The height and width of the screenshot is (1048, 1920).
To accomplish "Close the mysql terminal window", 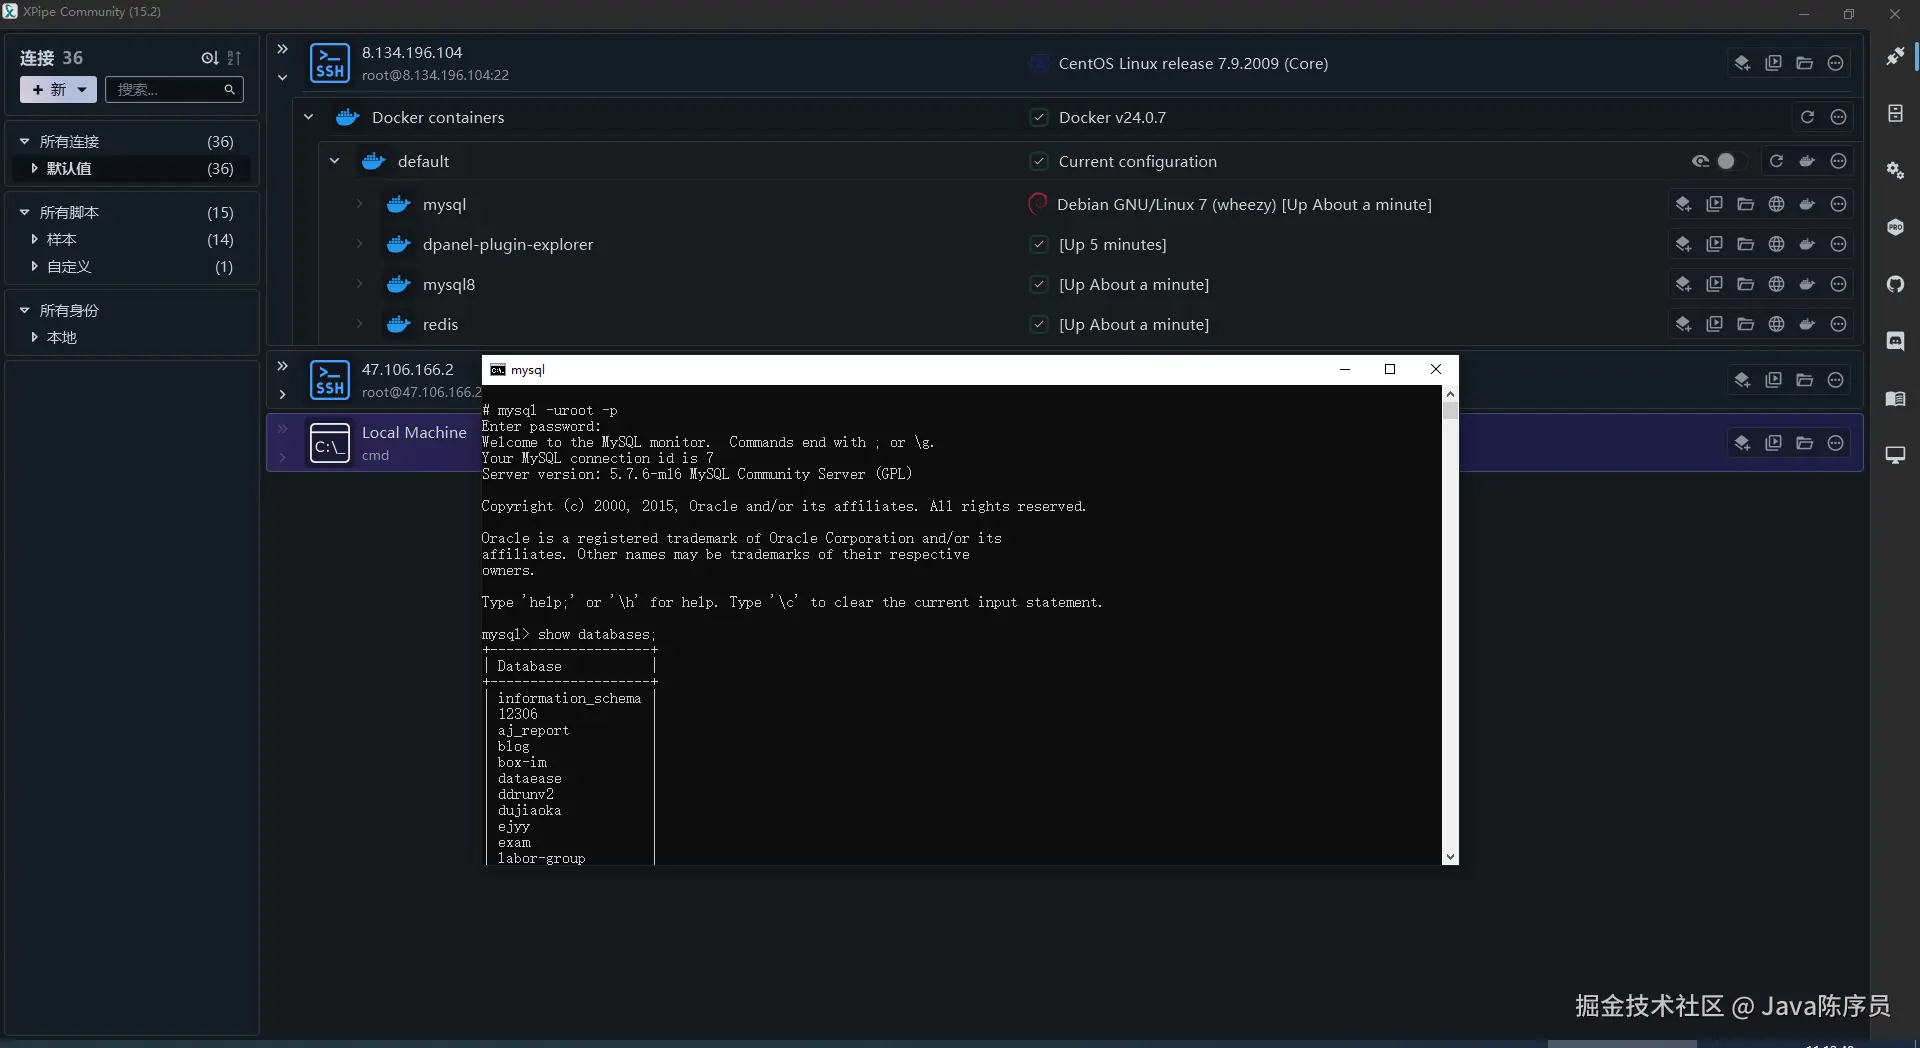I will coord(1436,369).
